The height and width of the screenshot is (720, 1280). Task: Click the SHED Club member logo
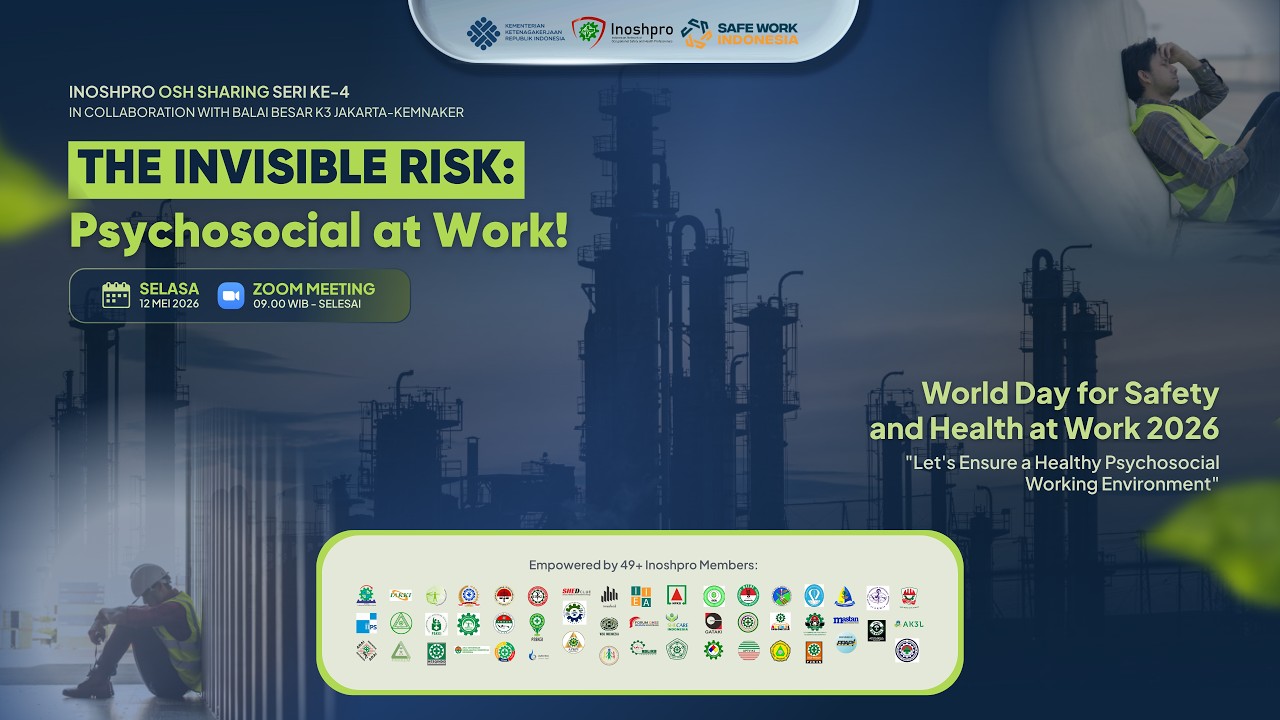click(576, 591)
